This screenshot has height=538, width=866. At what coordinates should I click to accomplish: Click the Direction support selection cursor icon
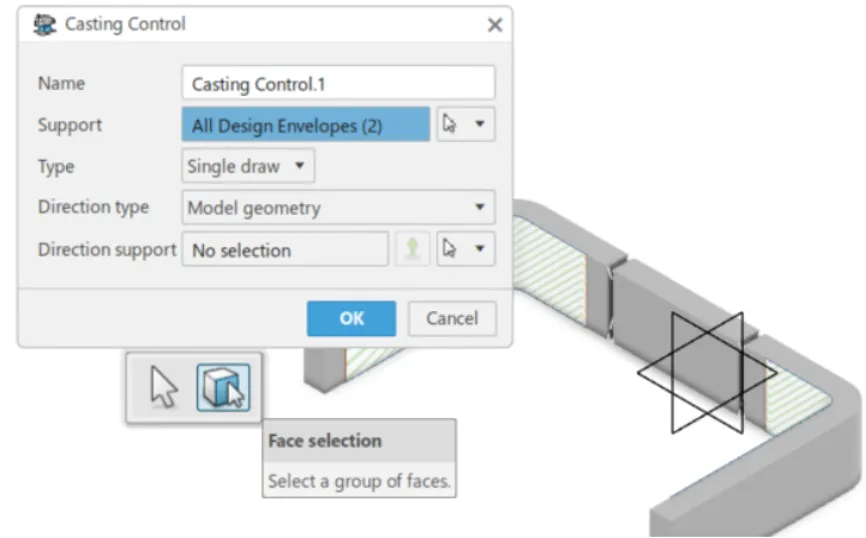[x=450, y=249]
